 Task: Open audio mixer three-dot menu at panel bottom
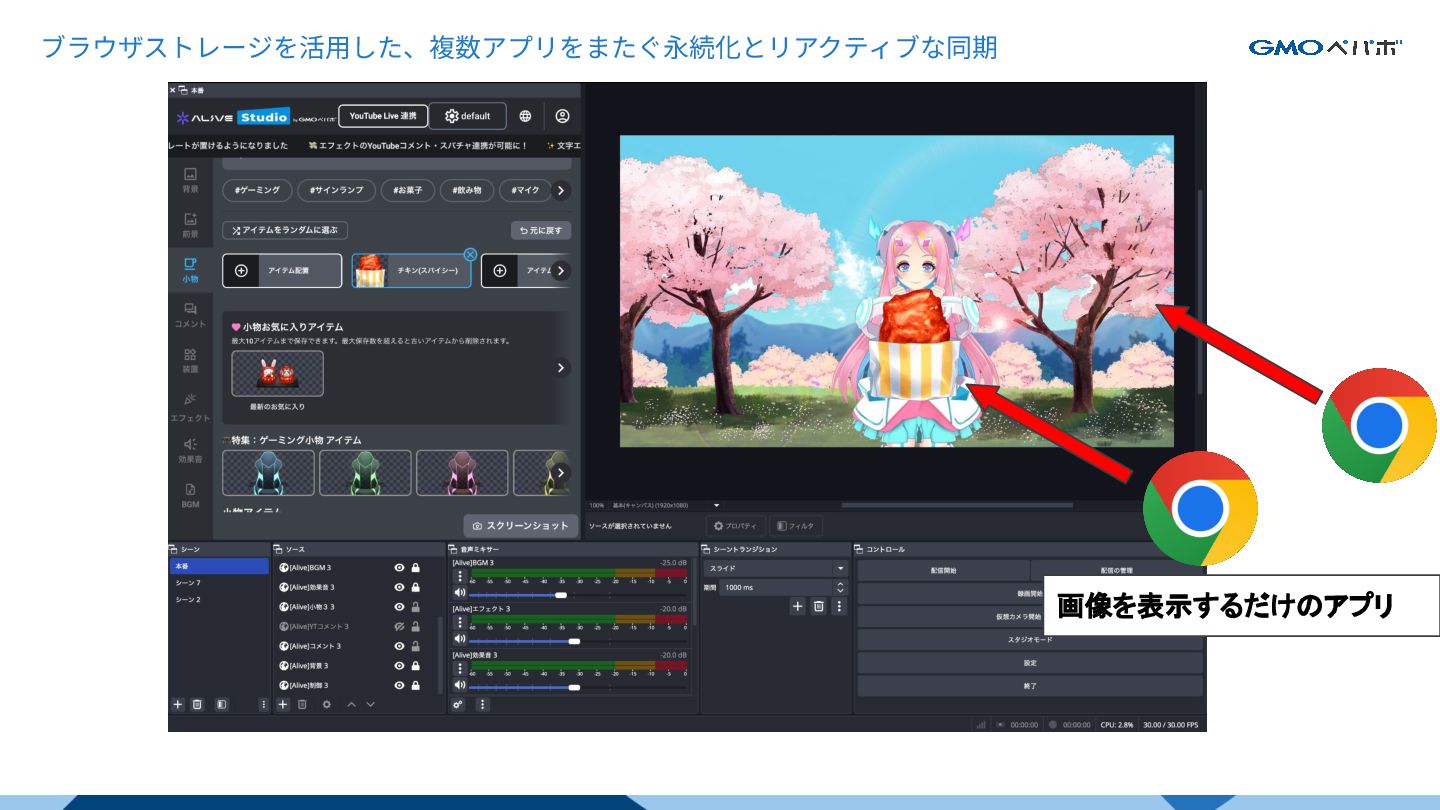point(482,704)
